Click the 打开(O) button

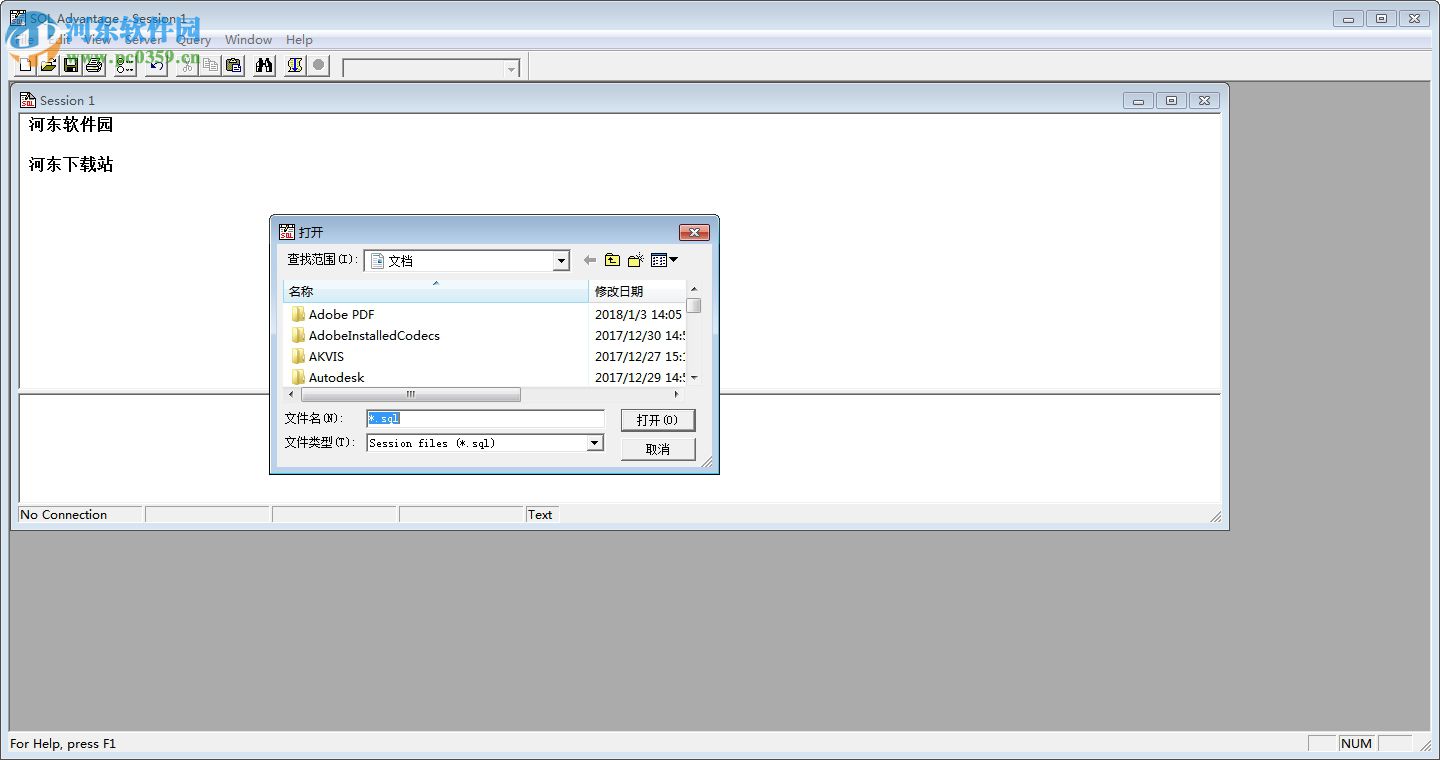pyautogui.click(x=657, y=419)
